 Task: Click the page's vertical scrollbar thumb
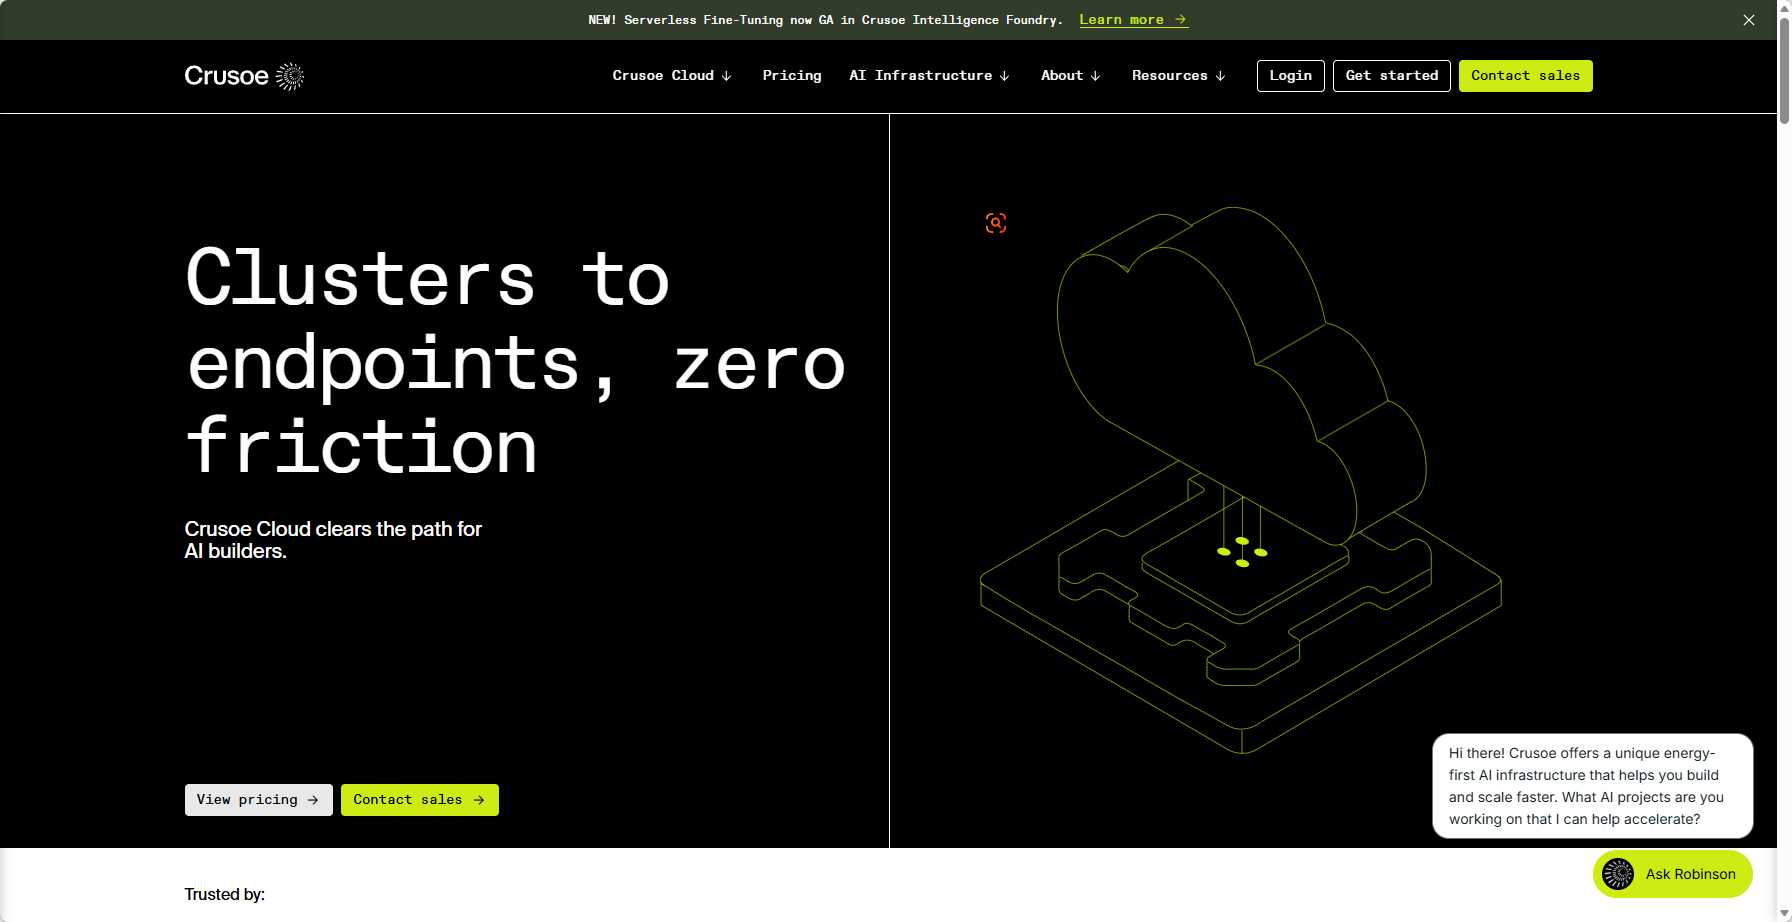[1784, 70]
